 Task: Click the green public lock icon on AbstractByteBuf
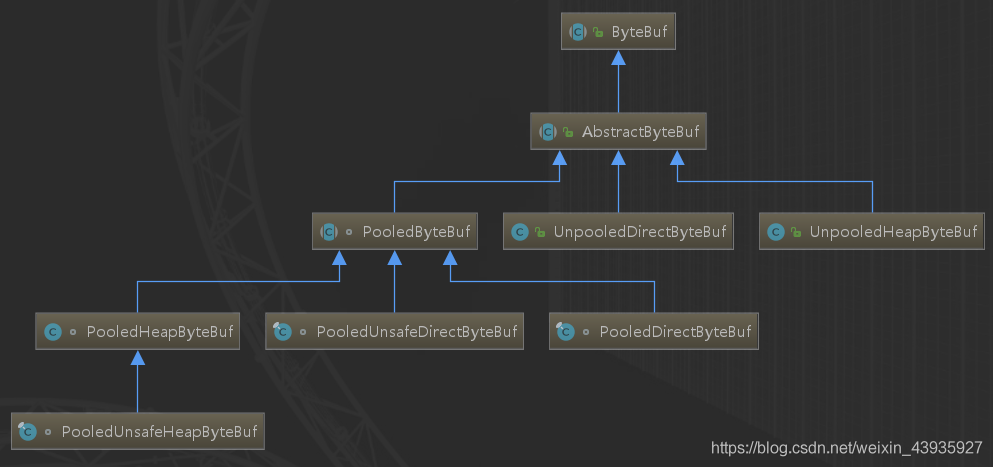point(568,131)
